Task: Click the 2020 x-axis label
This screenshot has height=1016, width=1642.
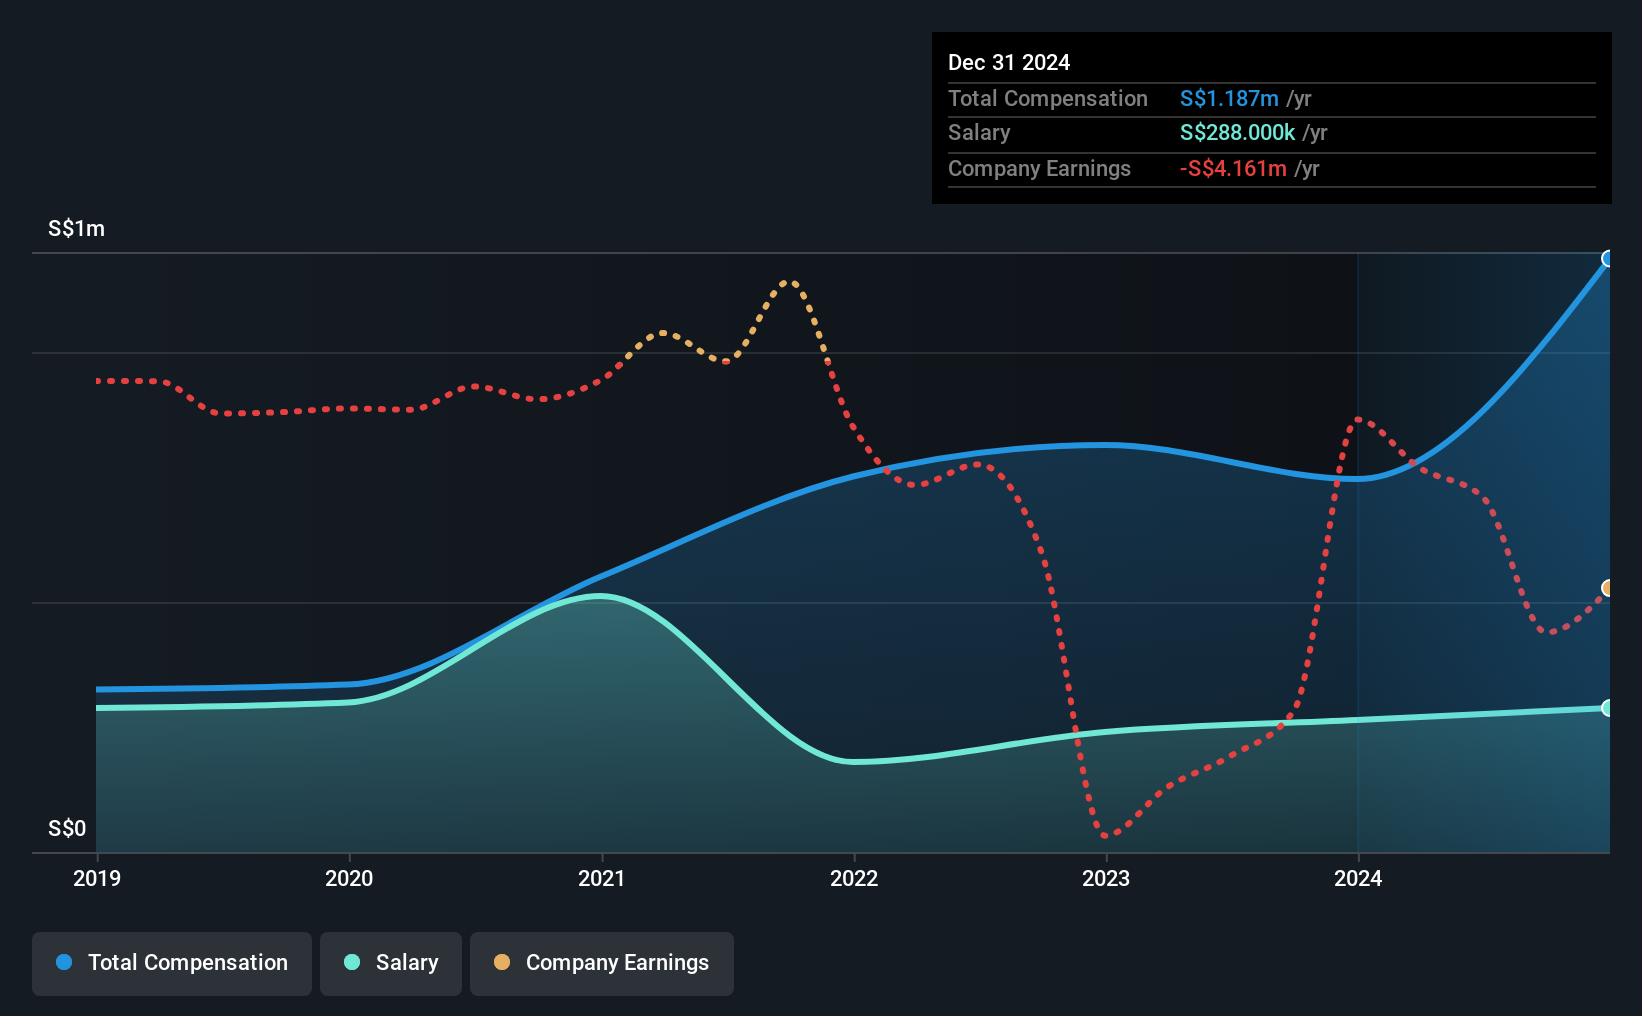Action: point(349,878)
